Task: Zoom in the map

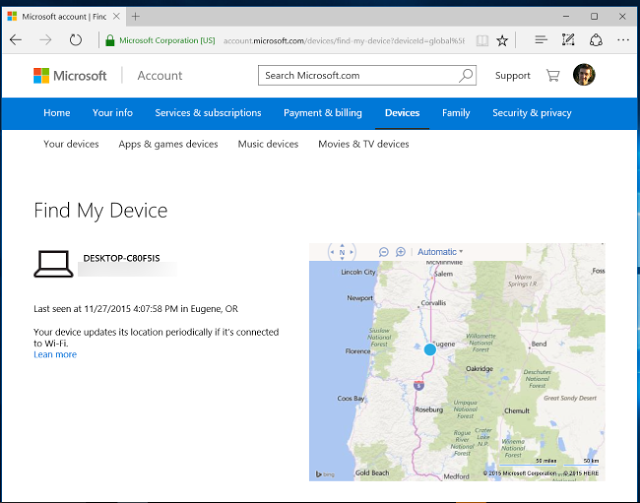Action: [x=401, y=252]
